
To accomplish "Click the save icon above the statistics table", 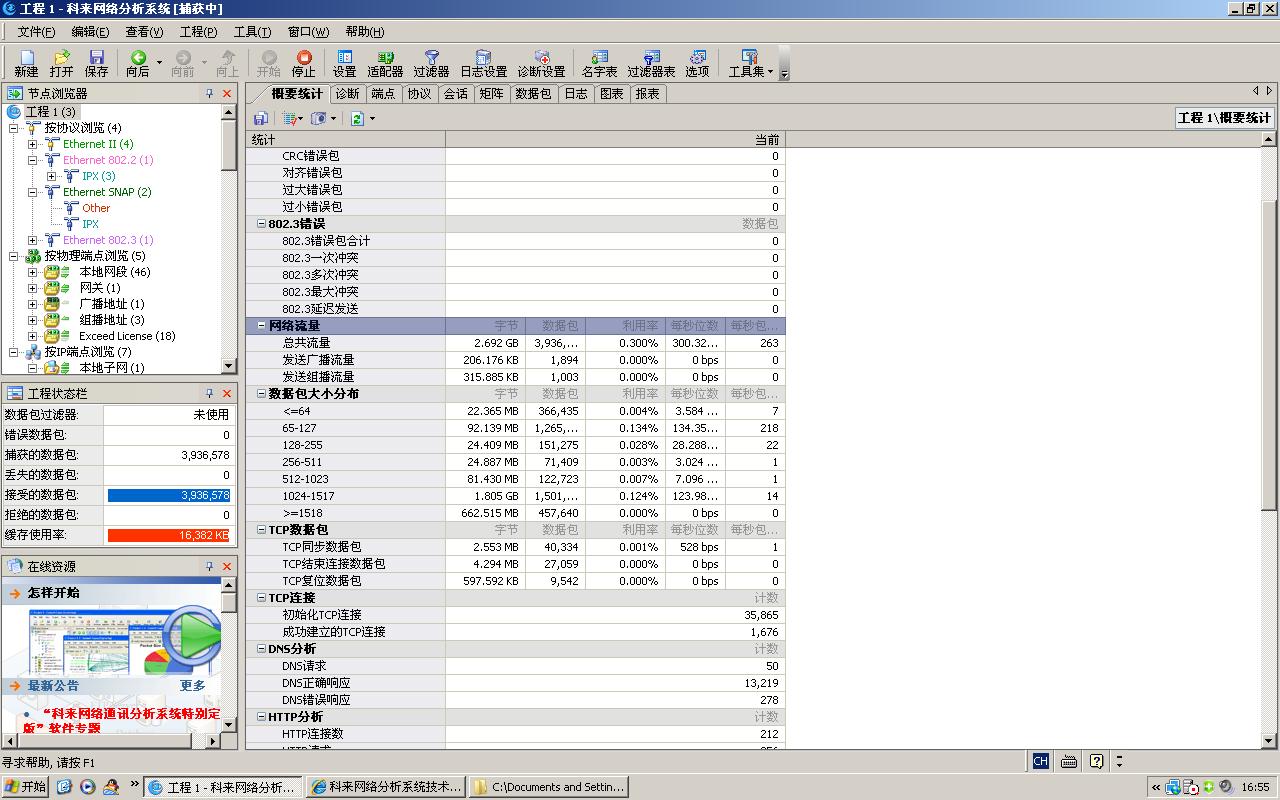I will click(260, 118).
